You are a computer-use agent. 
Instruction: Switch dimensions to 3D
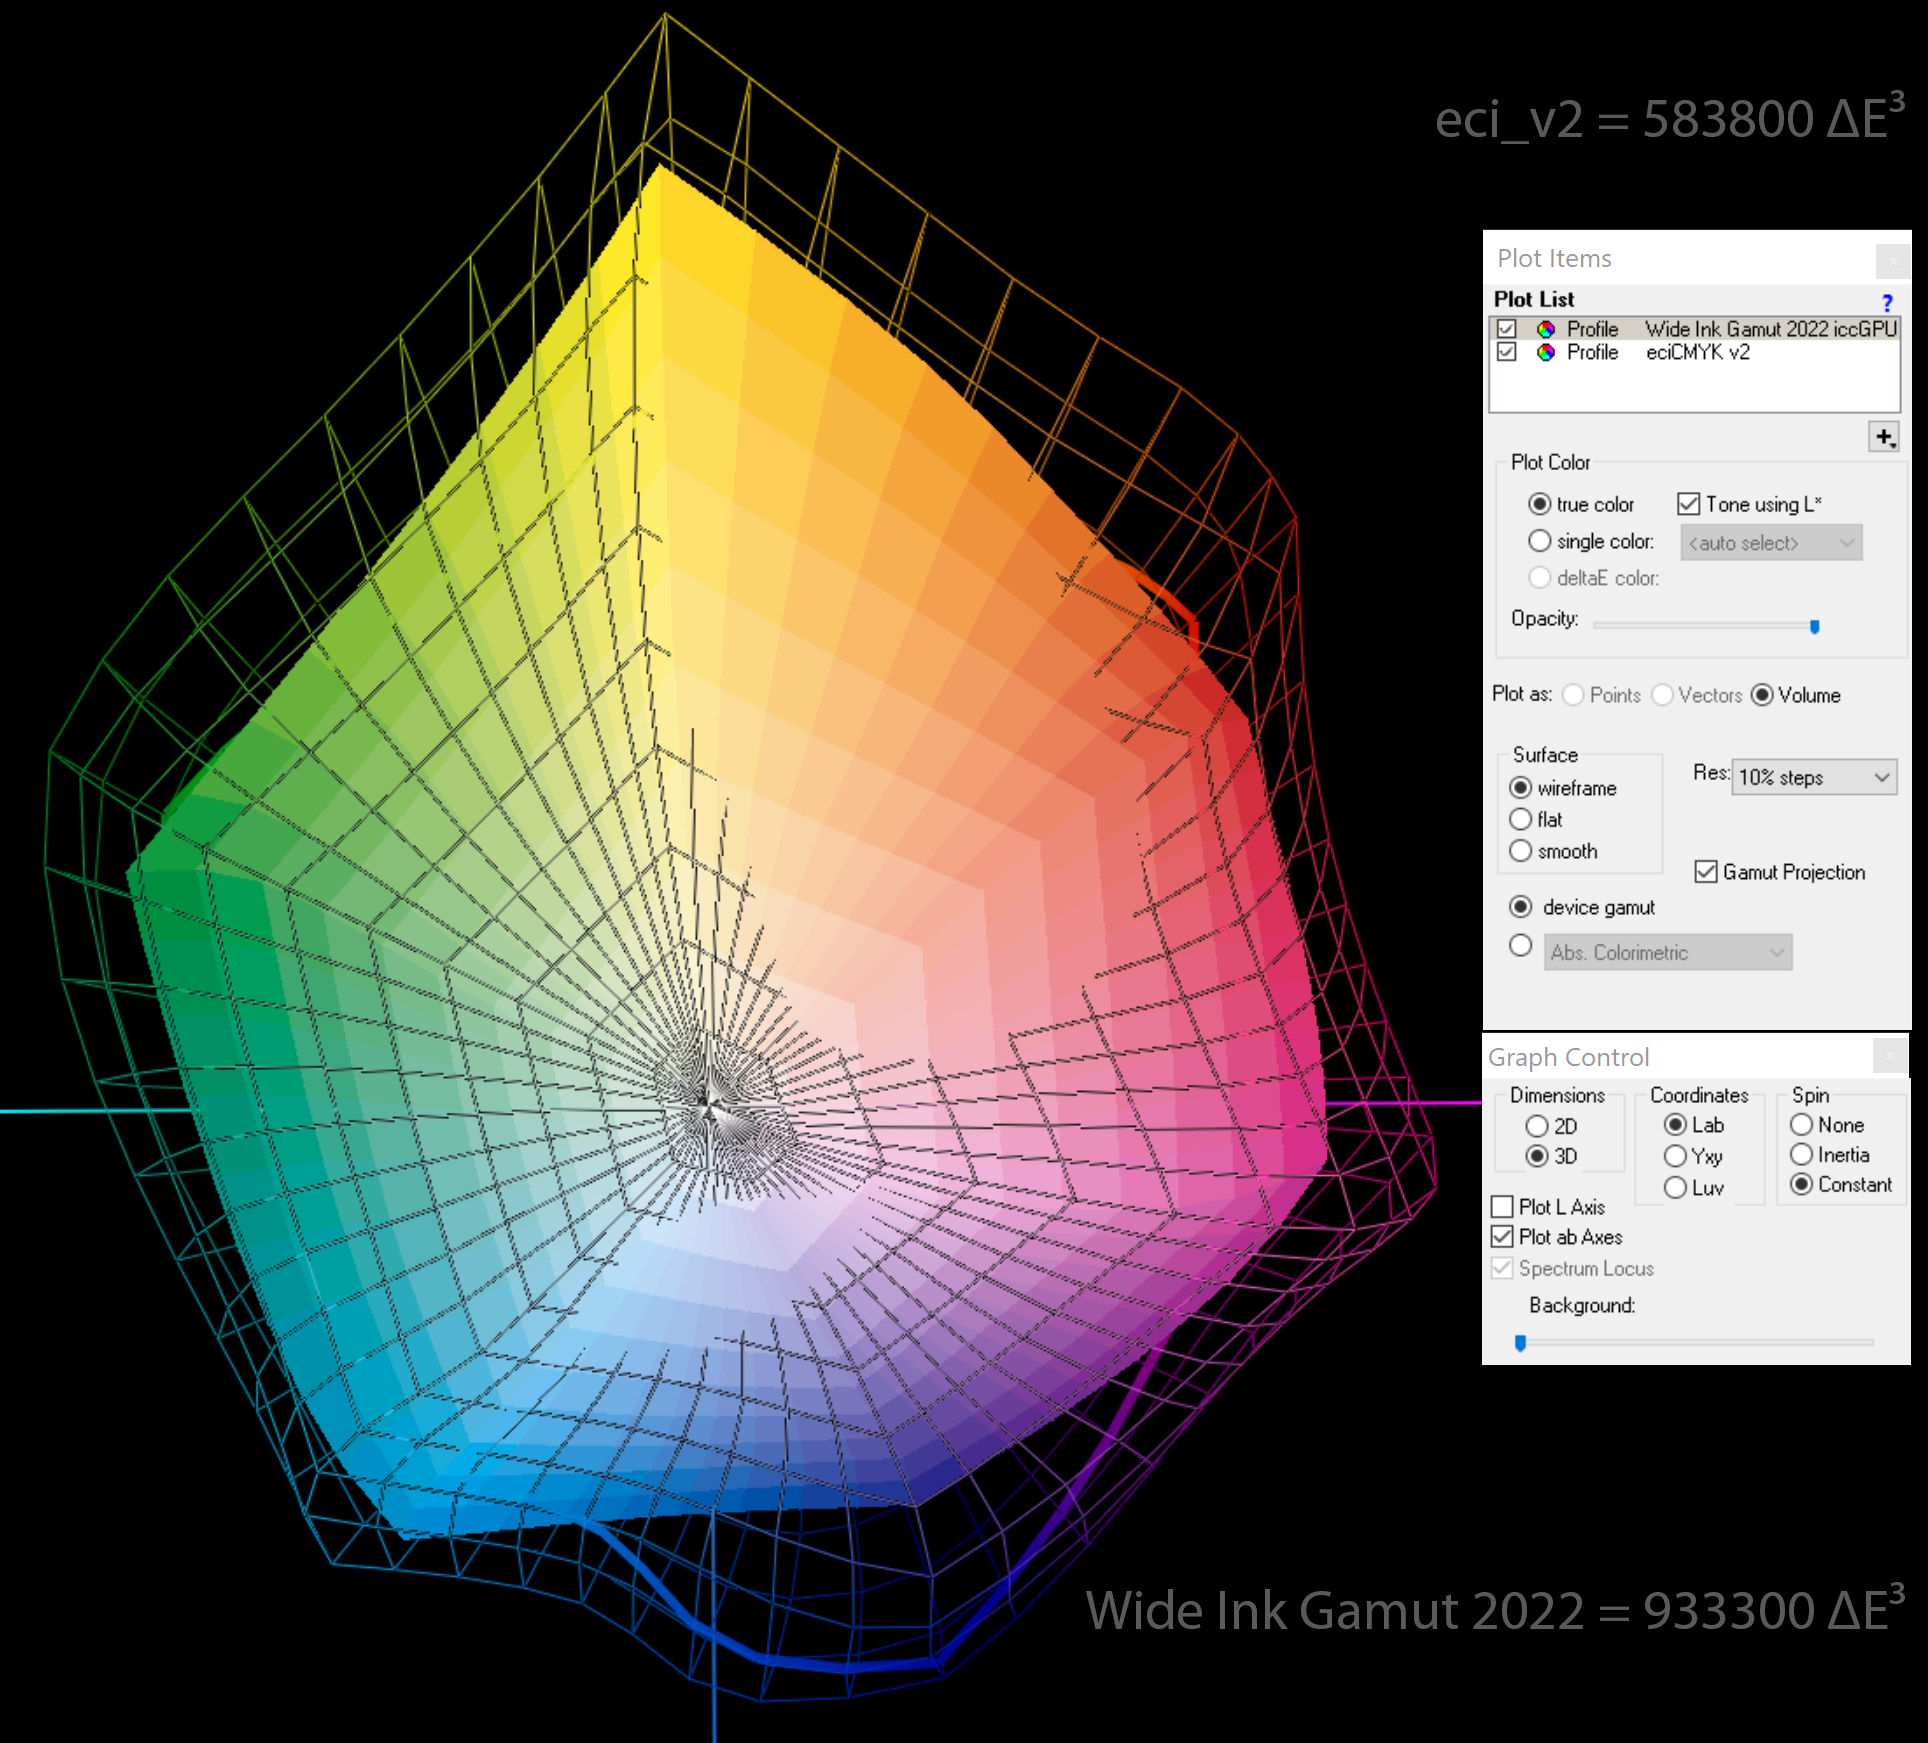(x=1537, y=1156)
